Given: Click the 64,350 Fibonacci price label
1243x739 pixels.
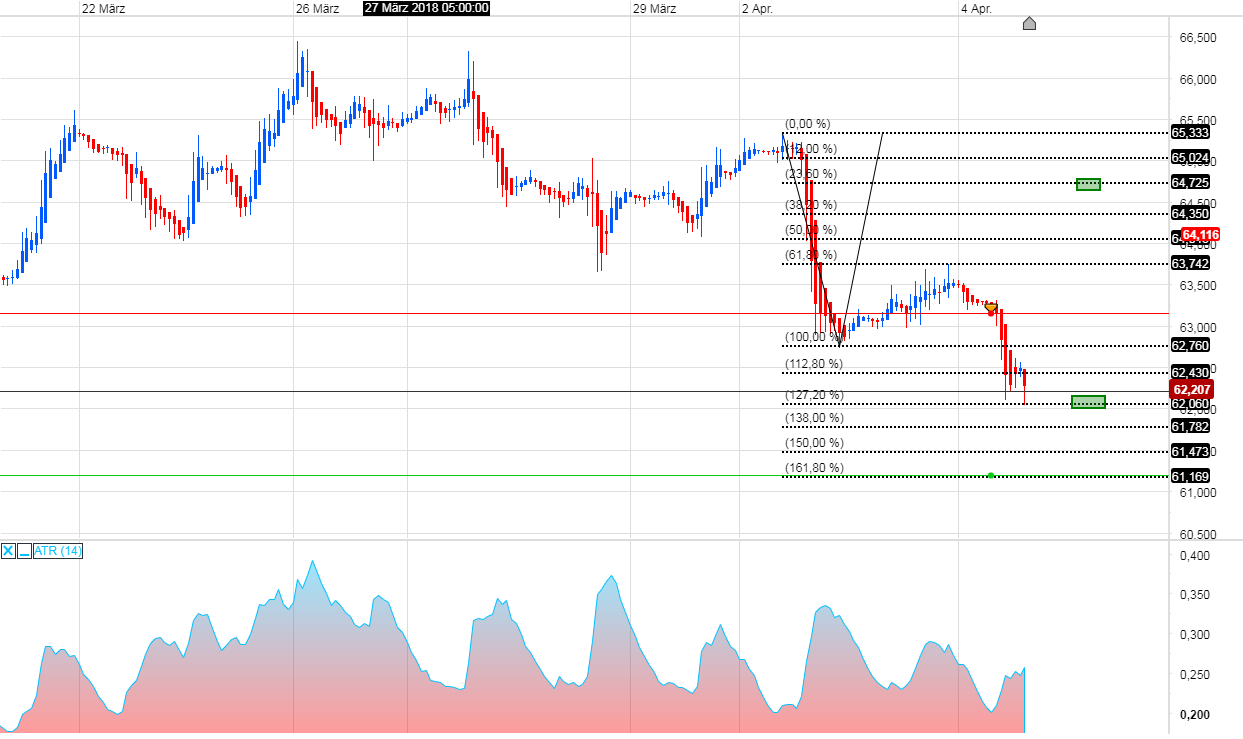Looking at the screenshot, I should coord(1190,214).
